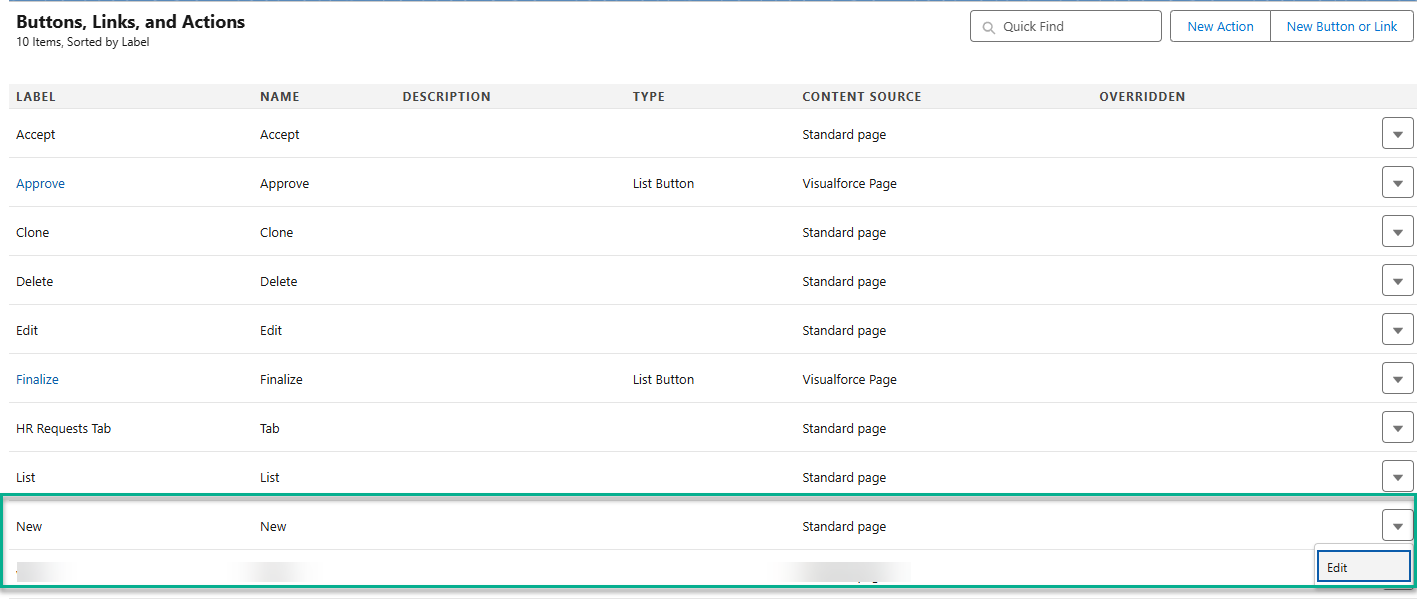Screen dimensions: 1417x599
Task: Click the OVERRIDDEN column header
Action: (x=1142, y=97)
